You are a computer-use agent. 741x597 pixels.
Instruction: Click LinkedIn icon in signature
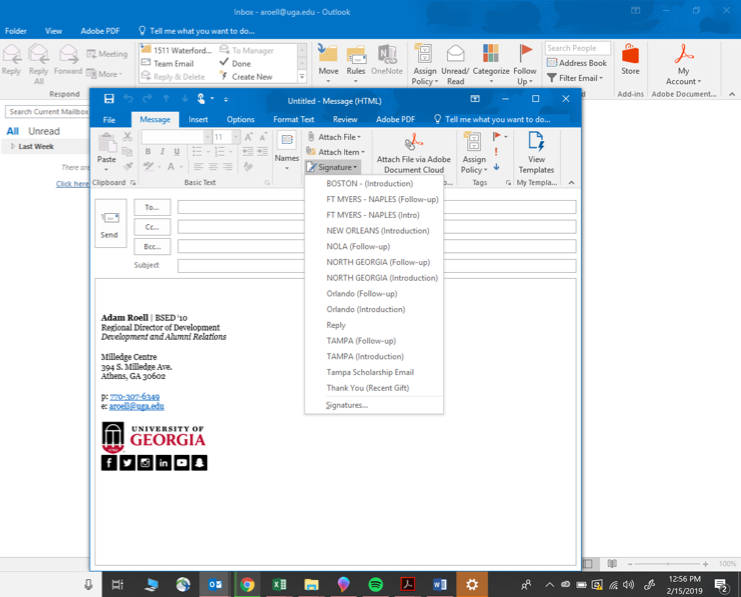164,463
